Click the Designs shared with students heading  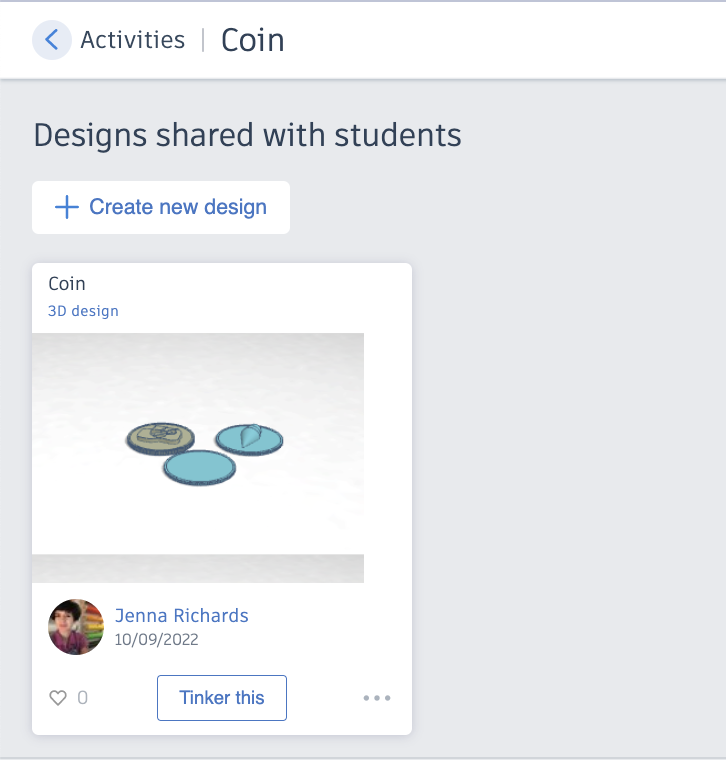(x=248, y=135)
